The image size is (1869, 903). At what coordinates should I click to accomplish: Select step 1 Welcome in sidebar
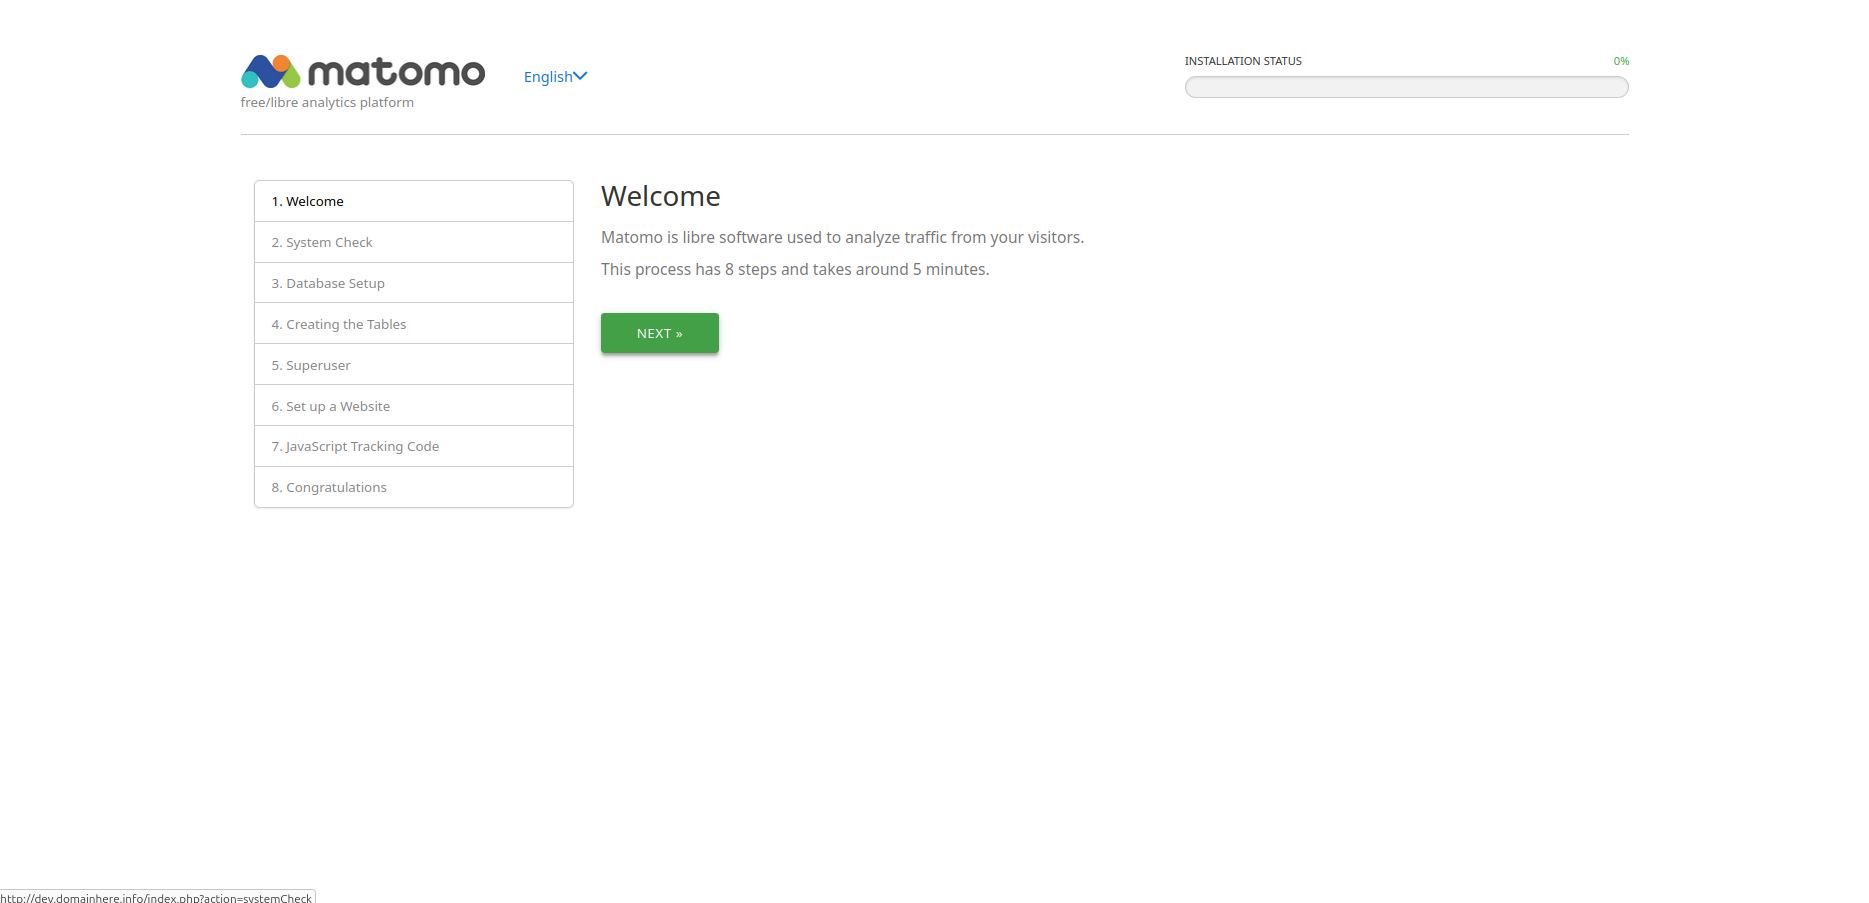308,201
